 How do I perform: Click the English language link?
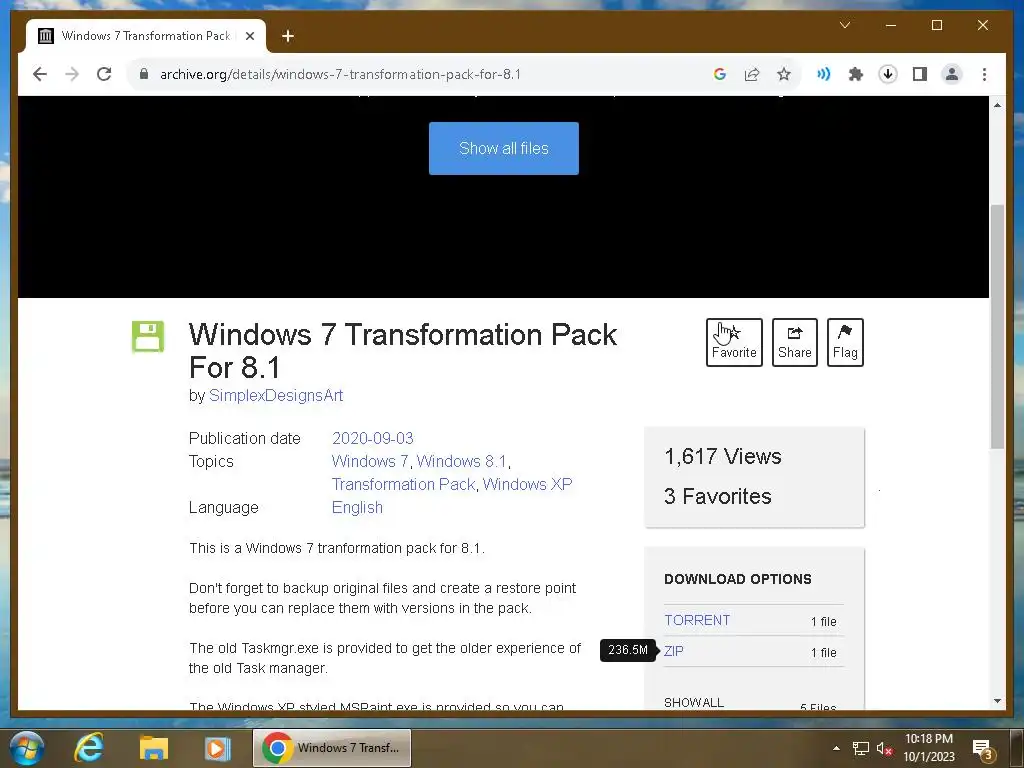coord(357,507)
